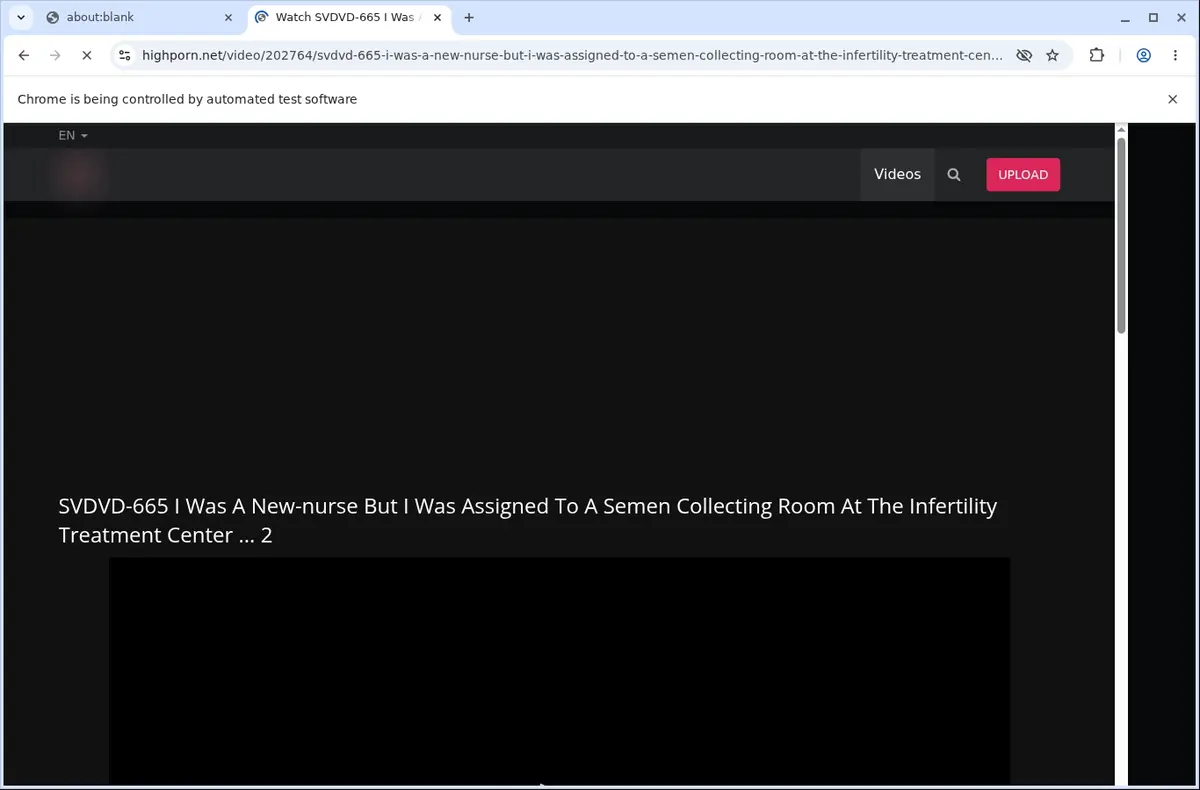
Task: Click the browser forward arrow
Action: [55, 56]
